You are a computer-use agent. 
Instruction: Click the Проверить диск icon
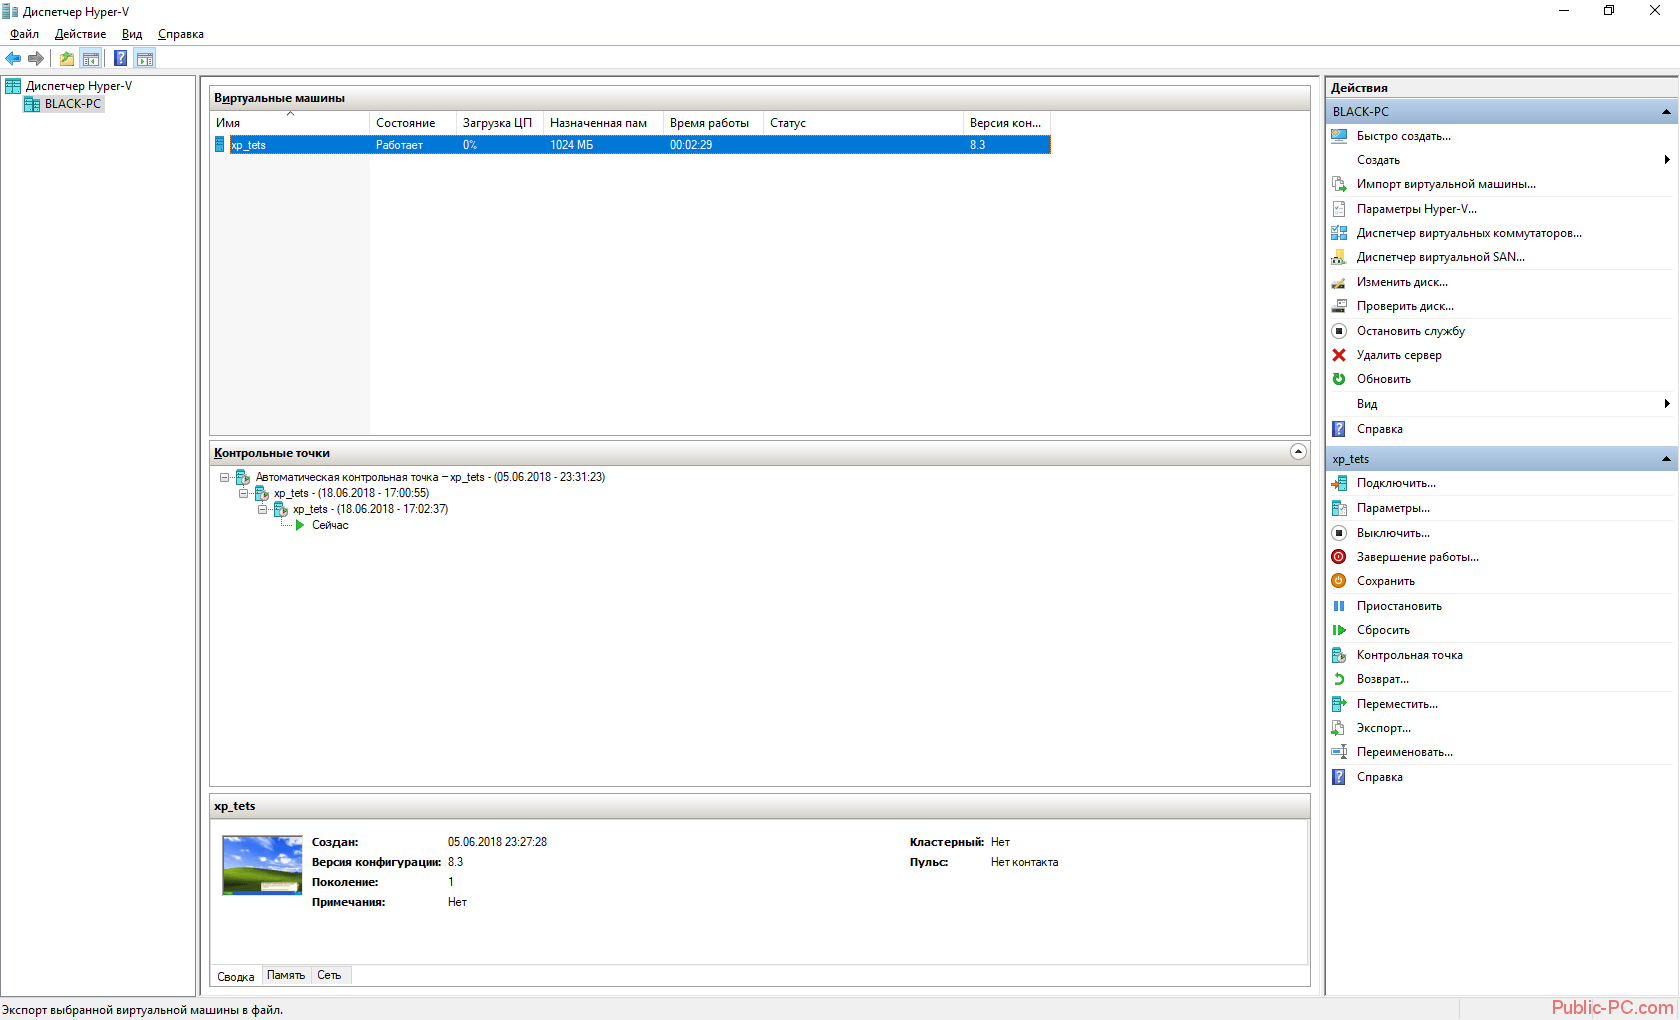click(x=1339, y=306)
